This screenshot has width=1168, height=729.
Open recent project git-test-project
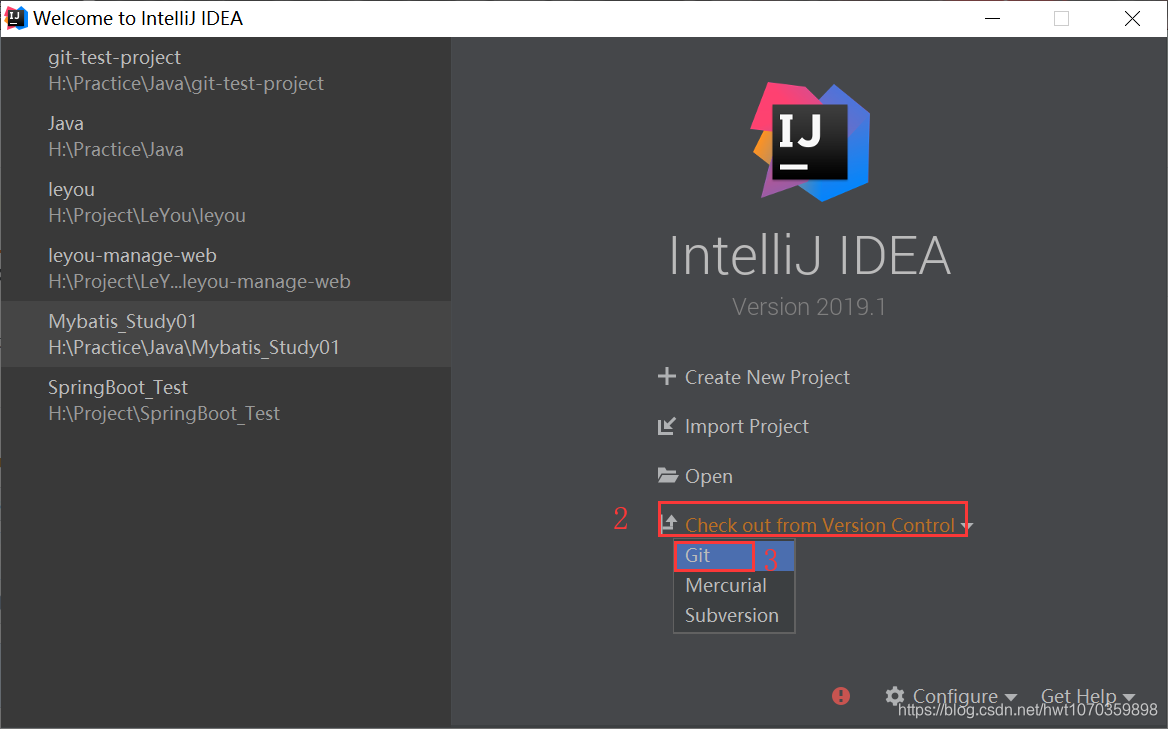click(226, 70)
